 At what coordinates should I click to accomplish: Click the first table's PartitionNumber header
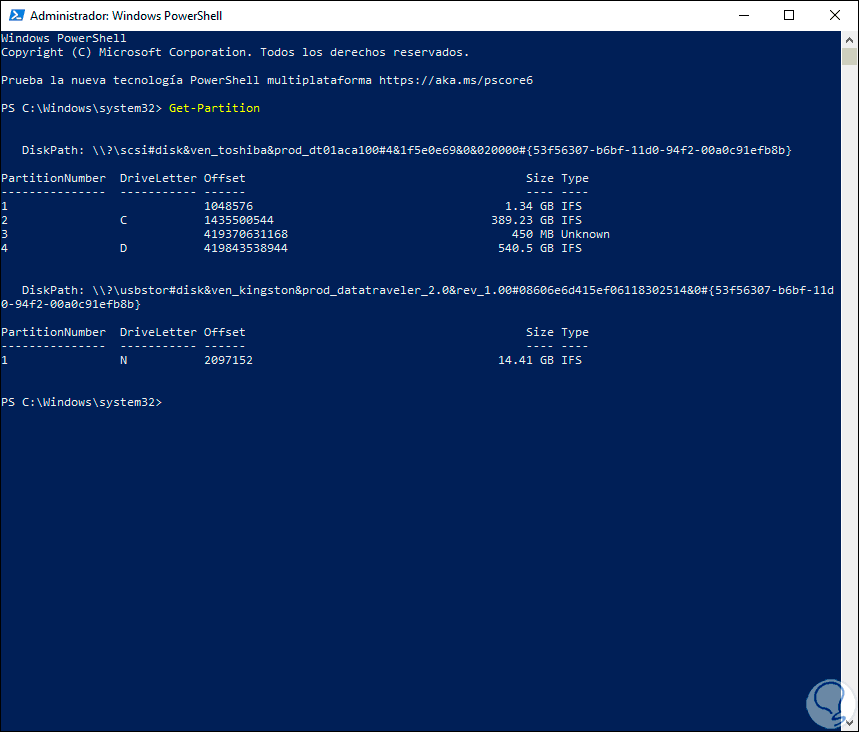click(53, 178)
